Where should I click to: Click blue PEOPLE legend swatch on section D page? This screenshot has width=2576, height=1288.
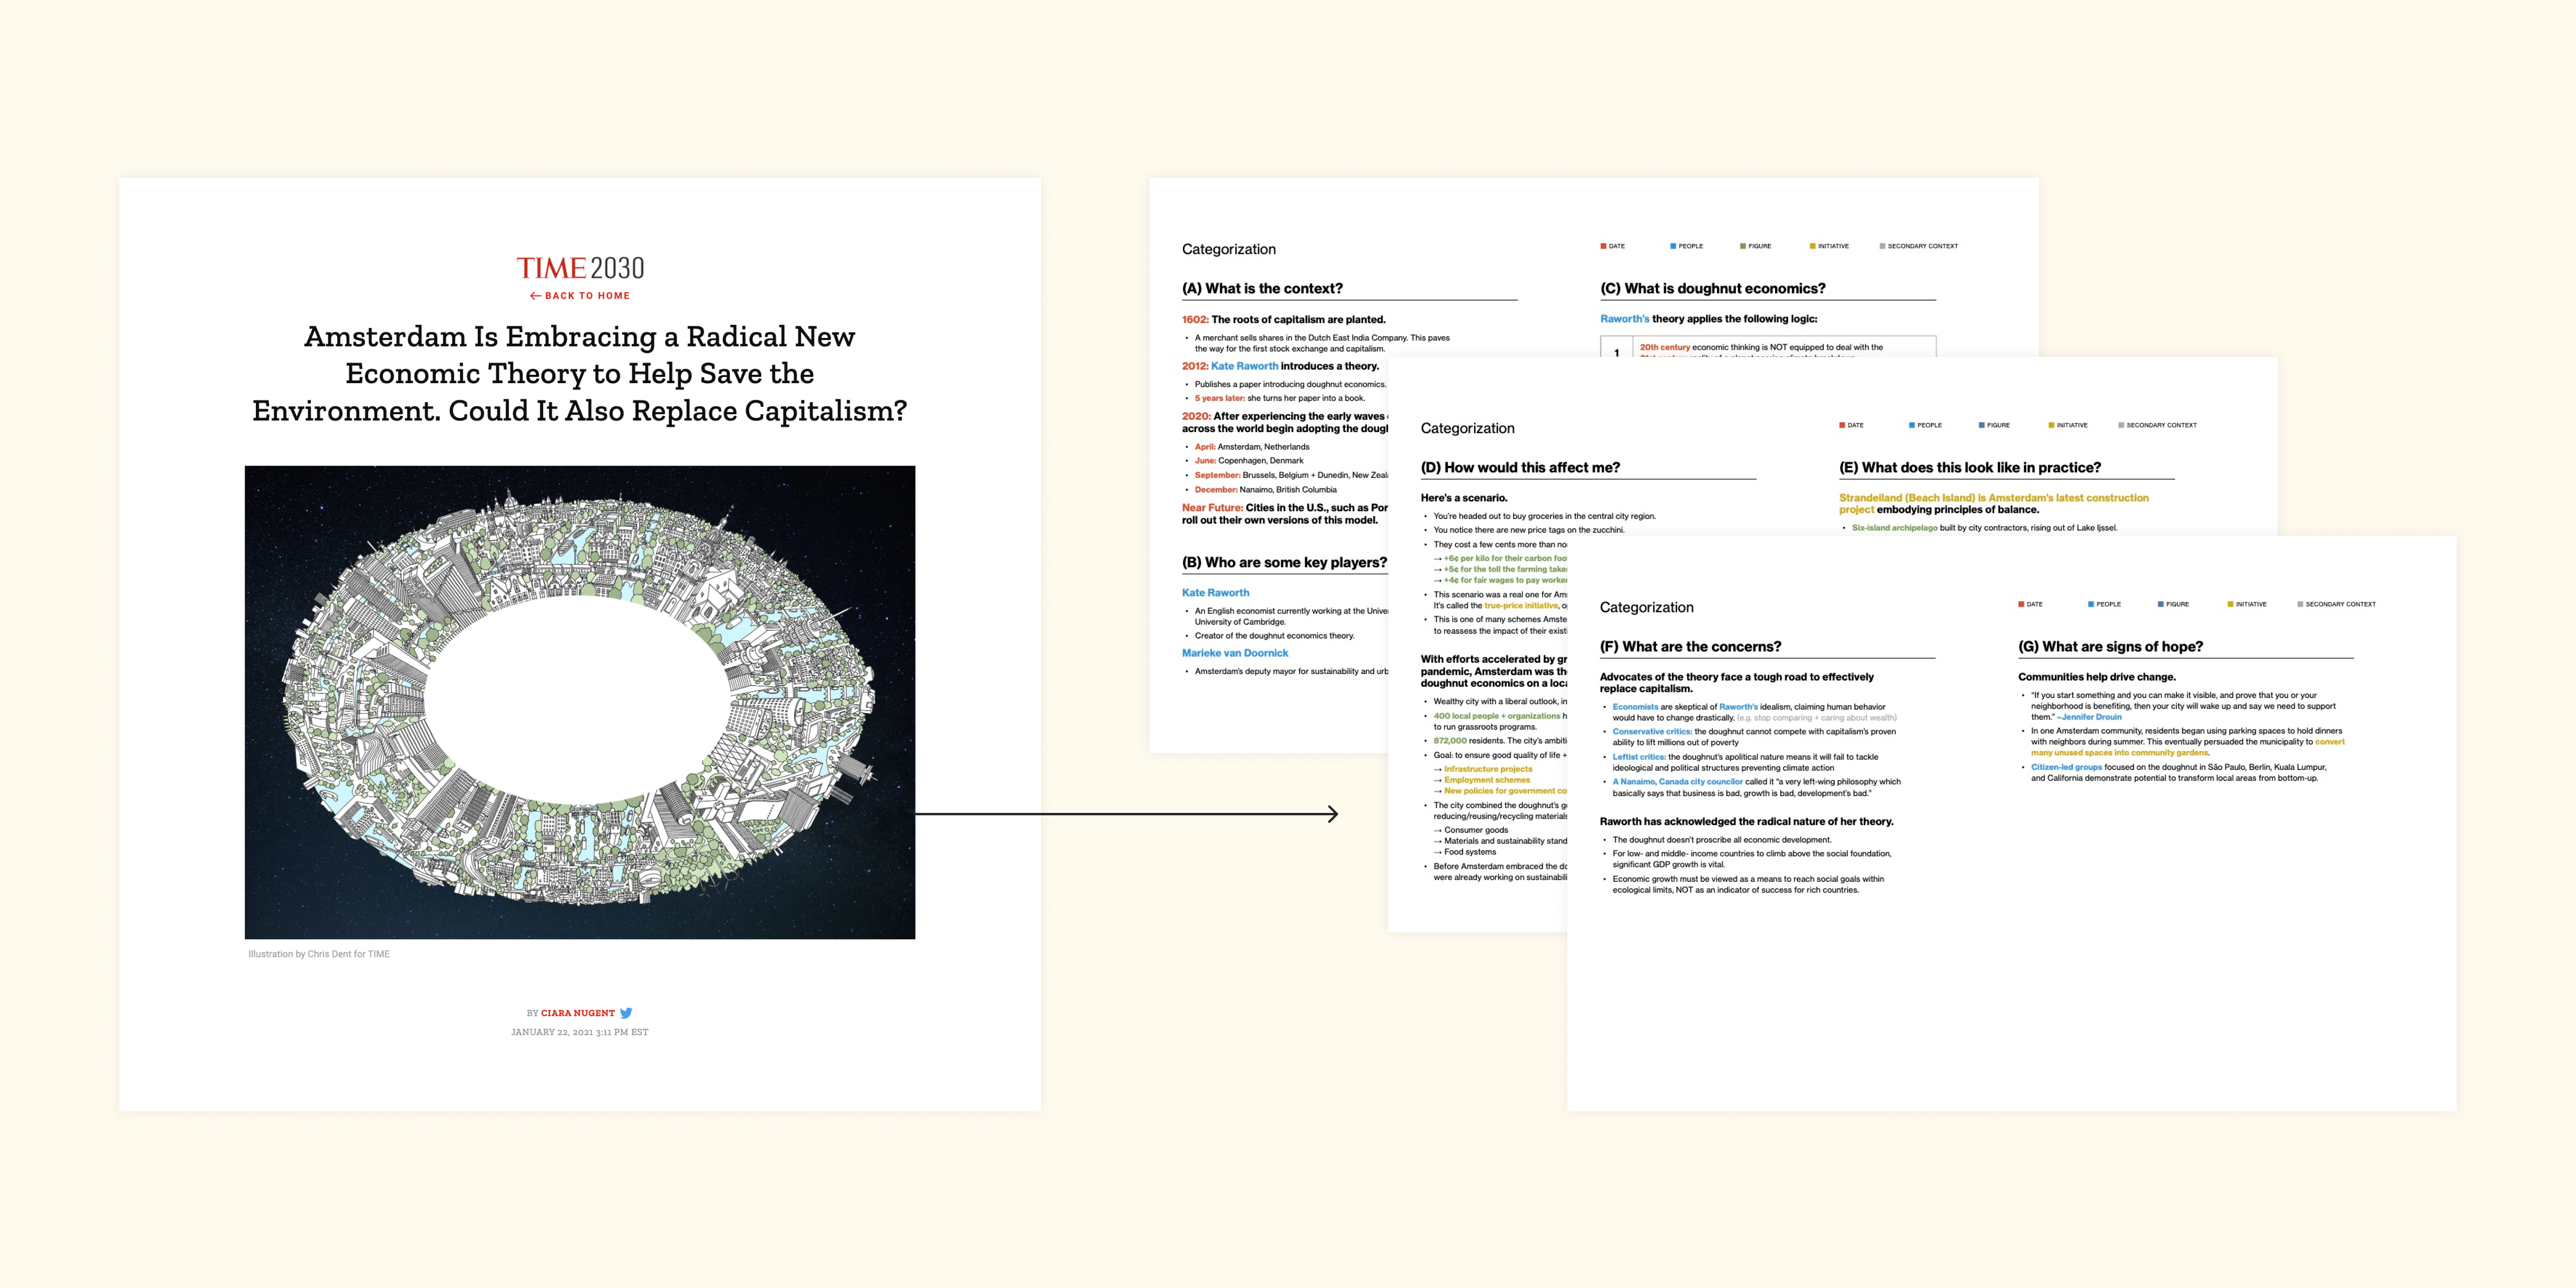click(x=1912, y=425)
